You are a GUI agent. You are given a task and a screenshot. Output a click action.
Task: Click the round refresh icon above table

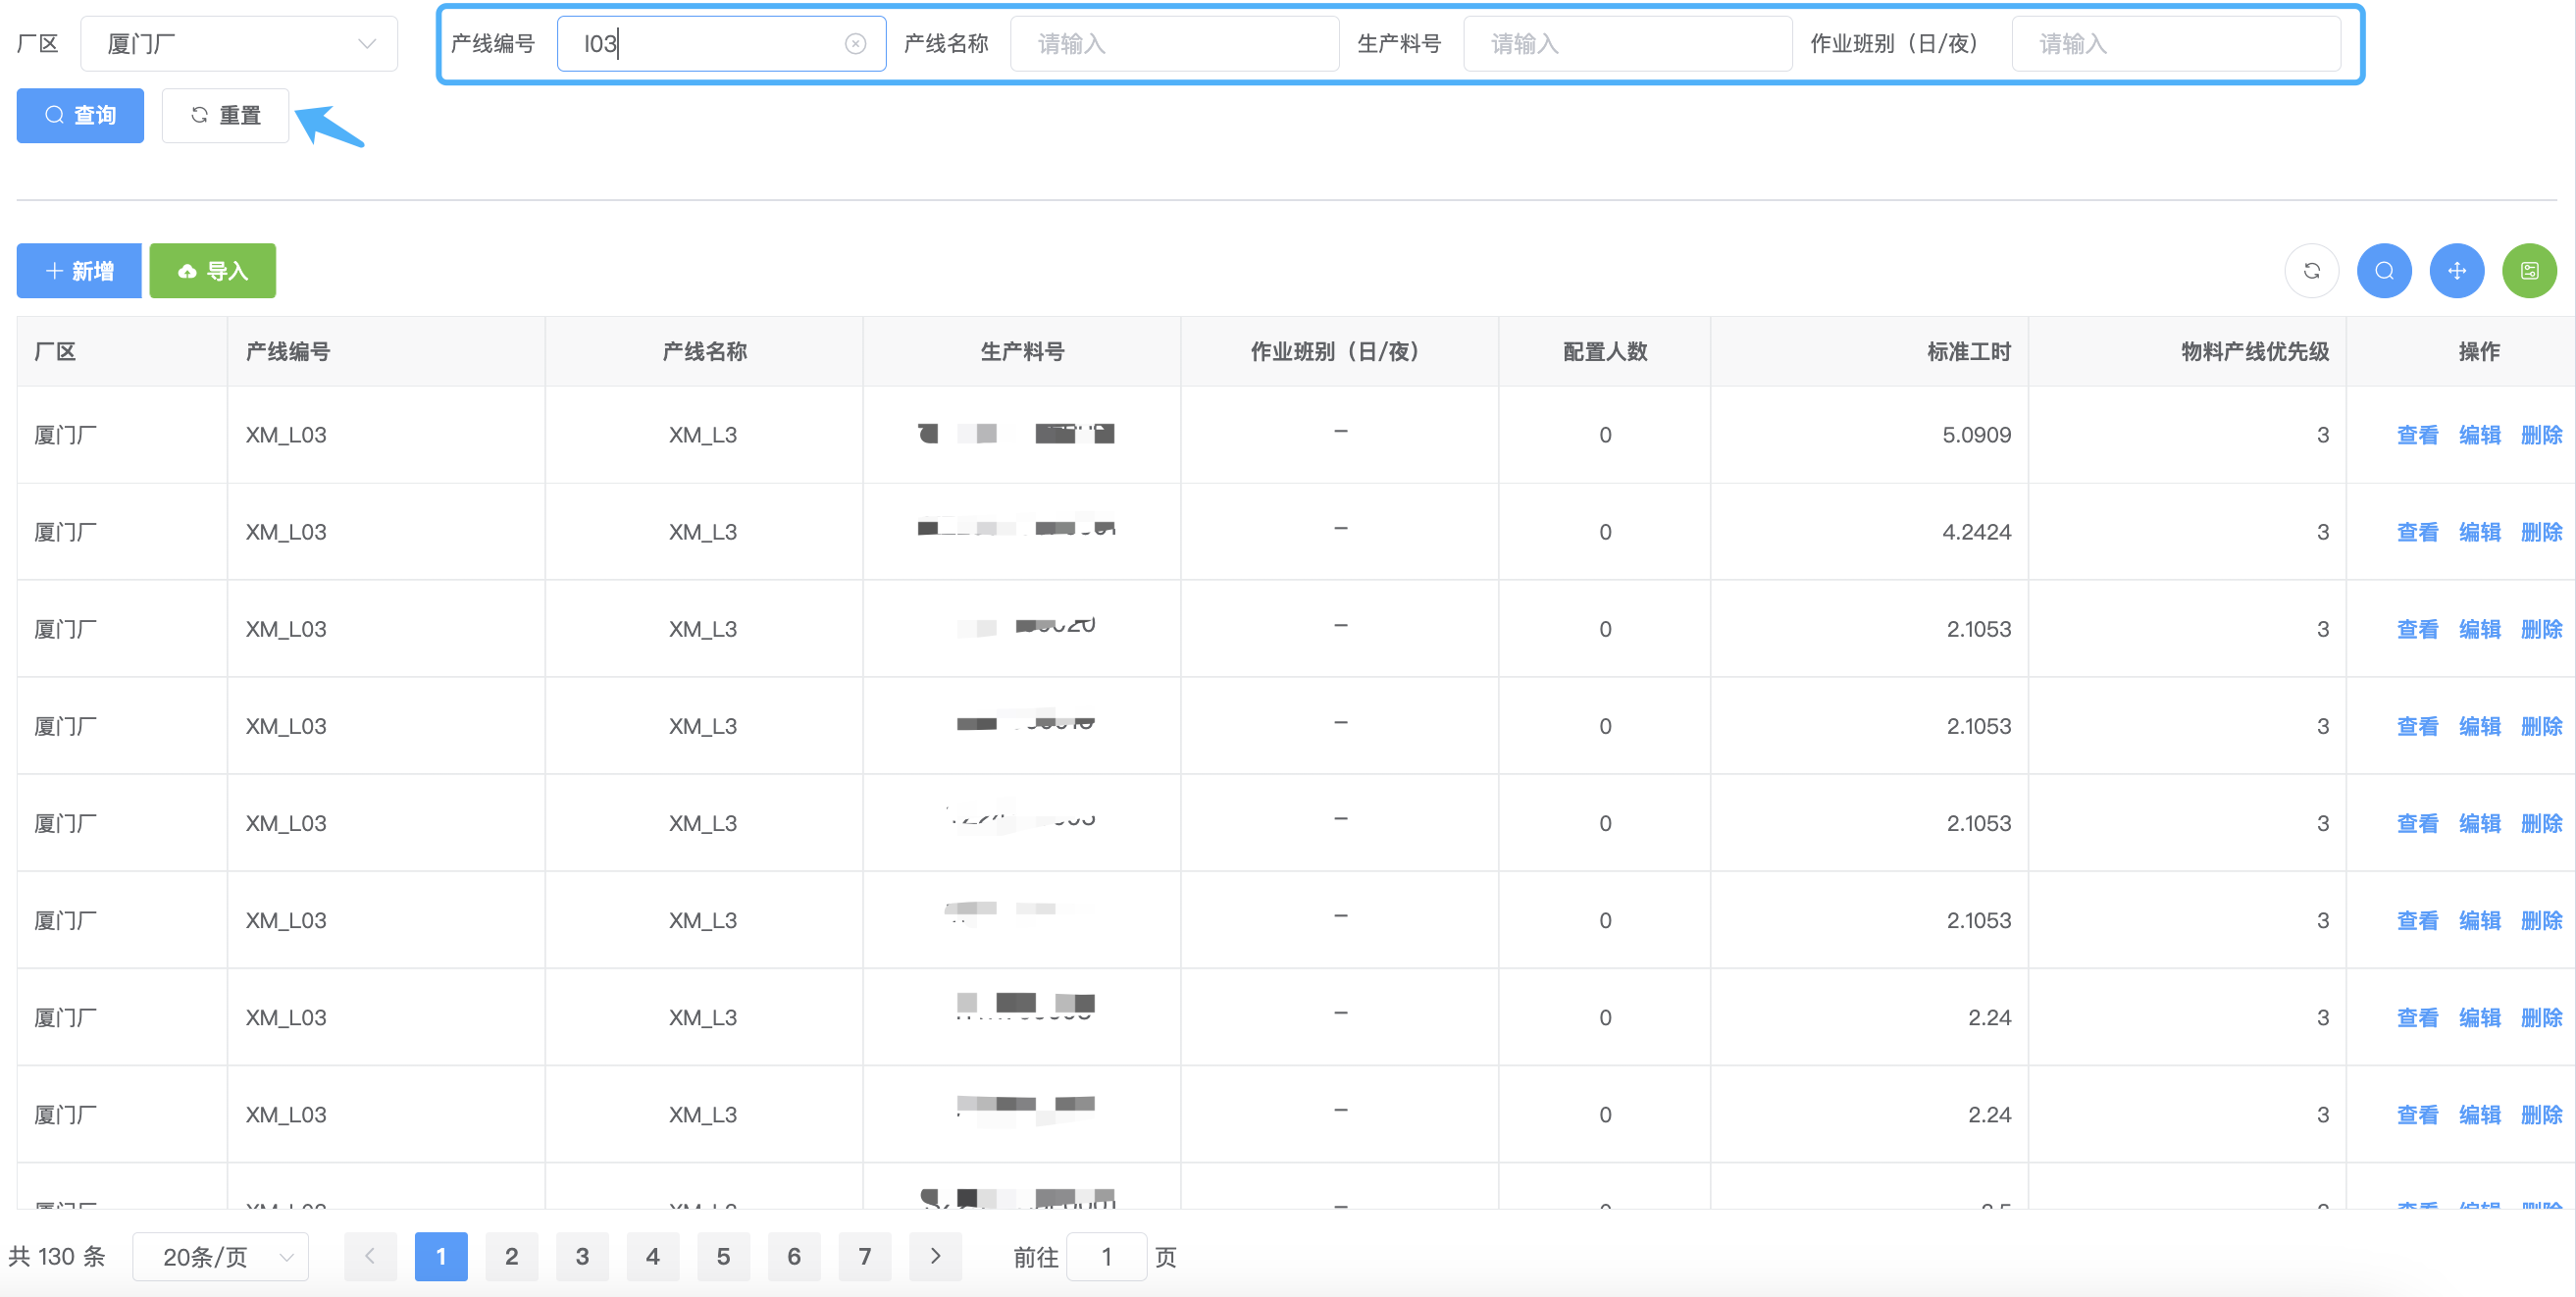pos(2311,271)
